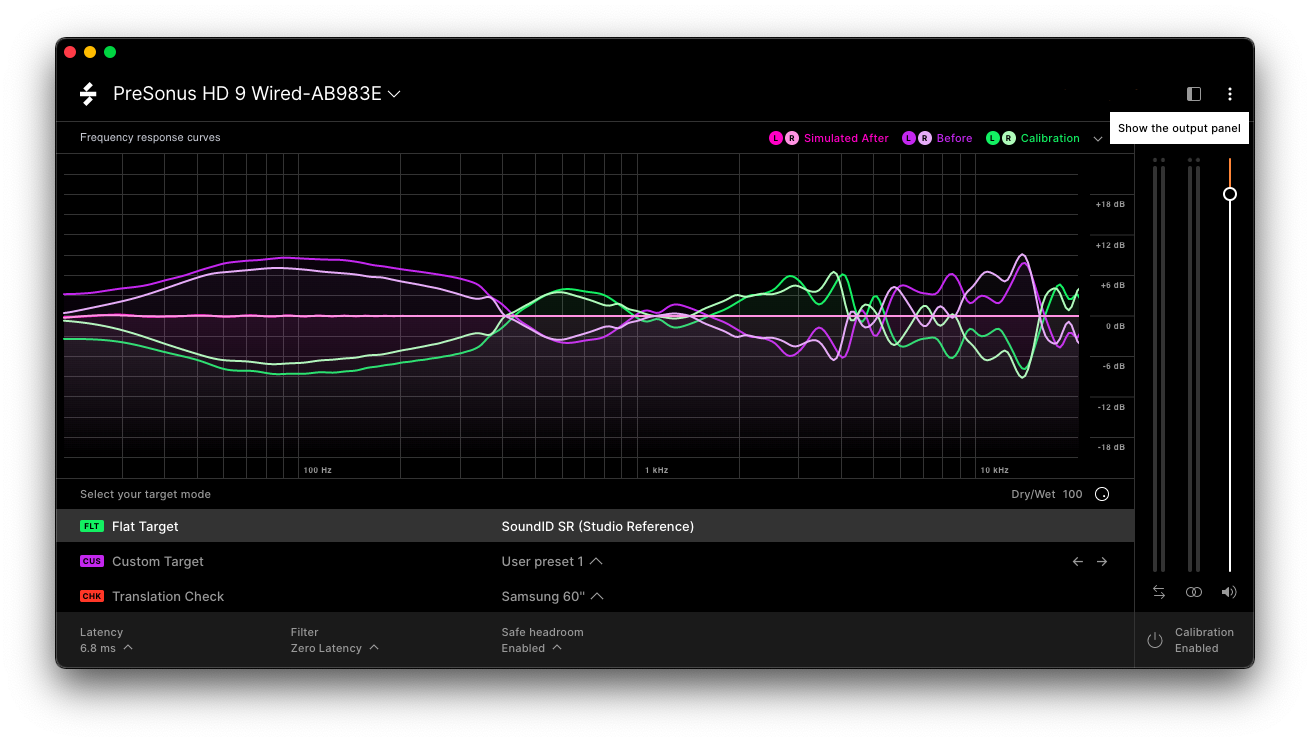Click the output volume slider handle
Screen dimensions: 1310x742
tap(1230, 194)
